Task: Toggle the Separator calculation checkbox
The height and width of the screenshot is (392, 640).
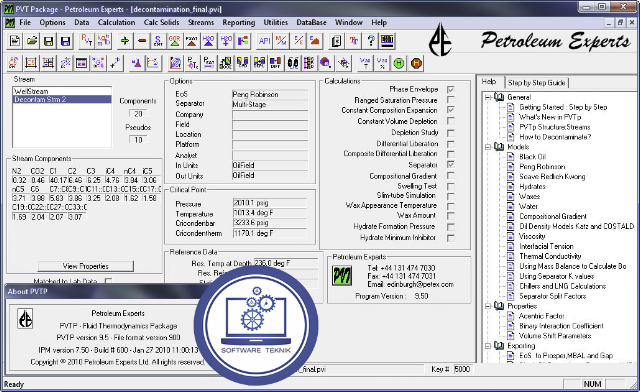Action: pos(451,165)
